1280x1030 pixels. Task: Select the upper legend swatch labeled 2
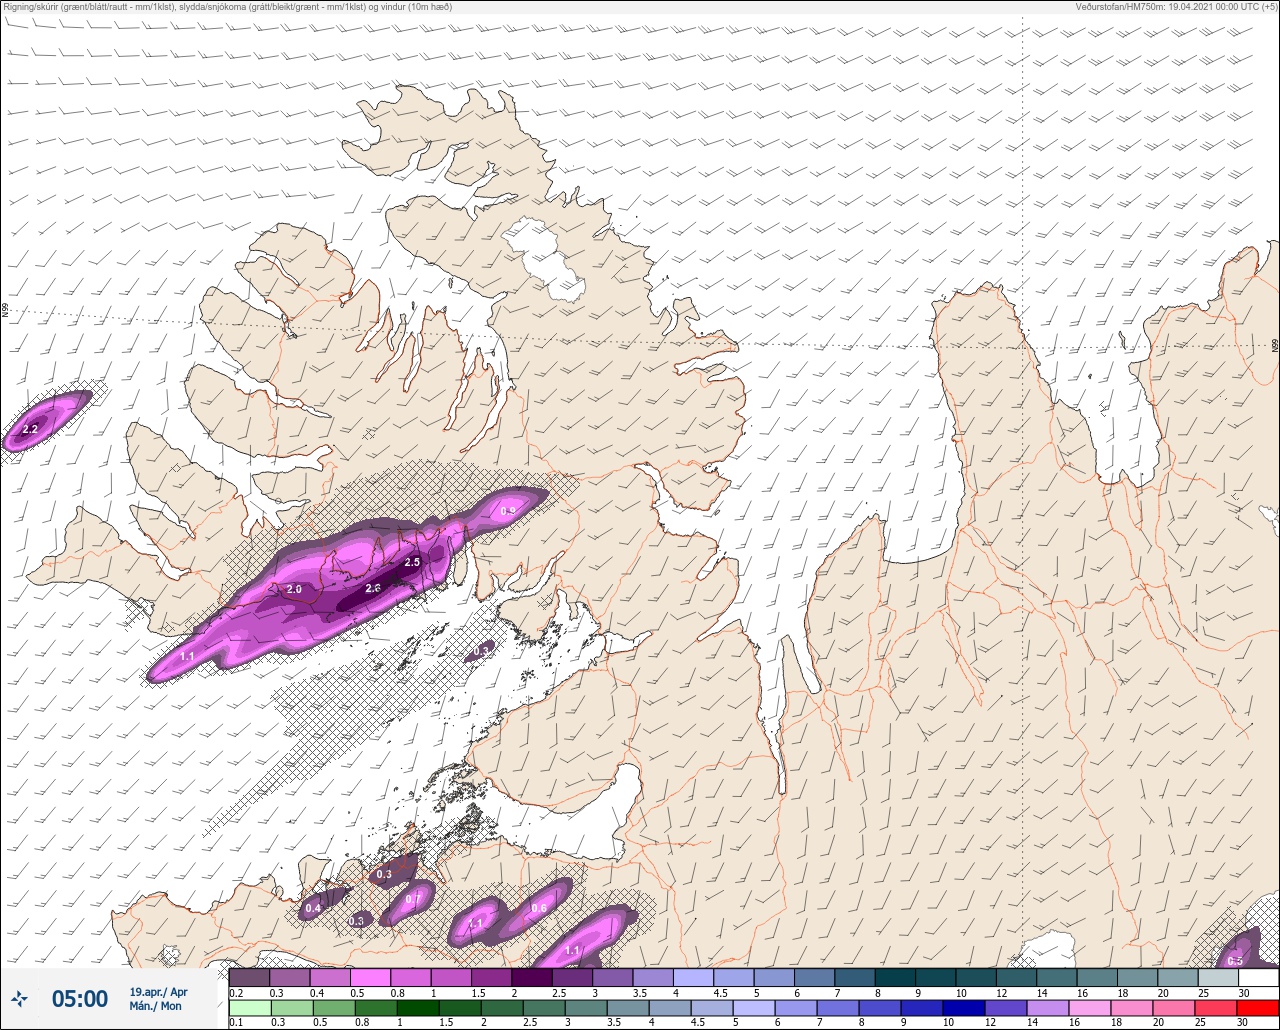pyautogui.click(x=532, y=977)
